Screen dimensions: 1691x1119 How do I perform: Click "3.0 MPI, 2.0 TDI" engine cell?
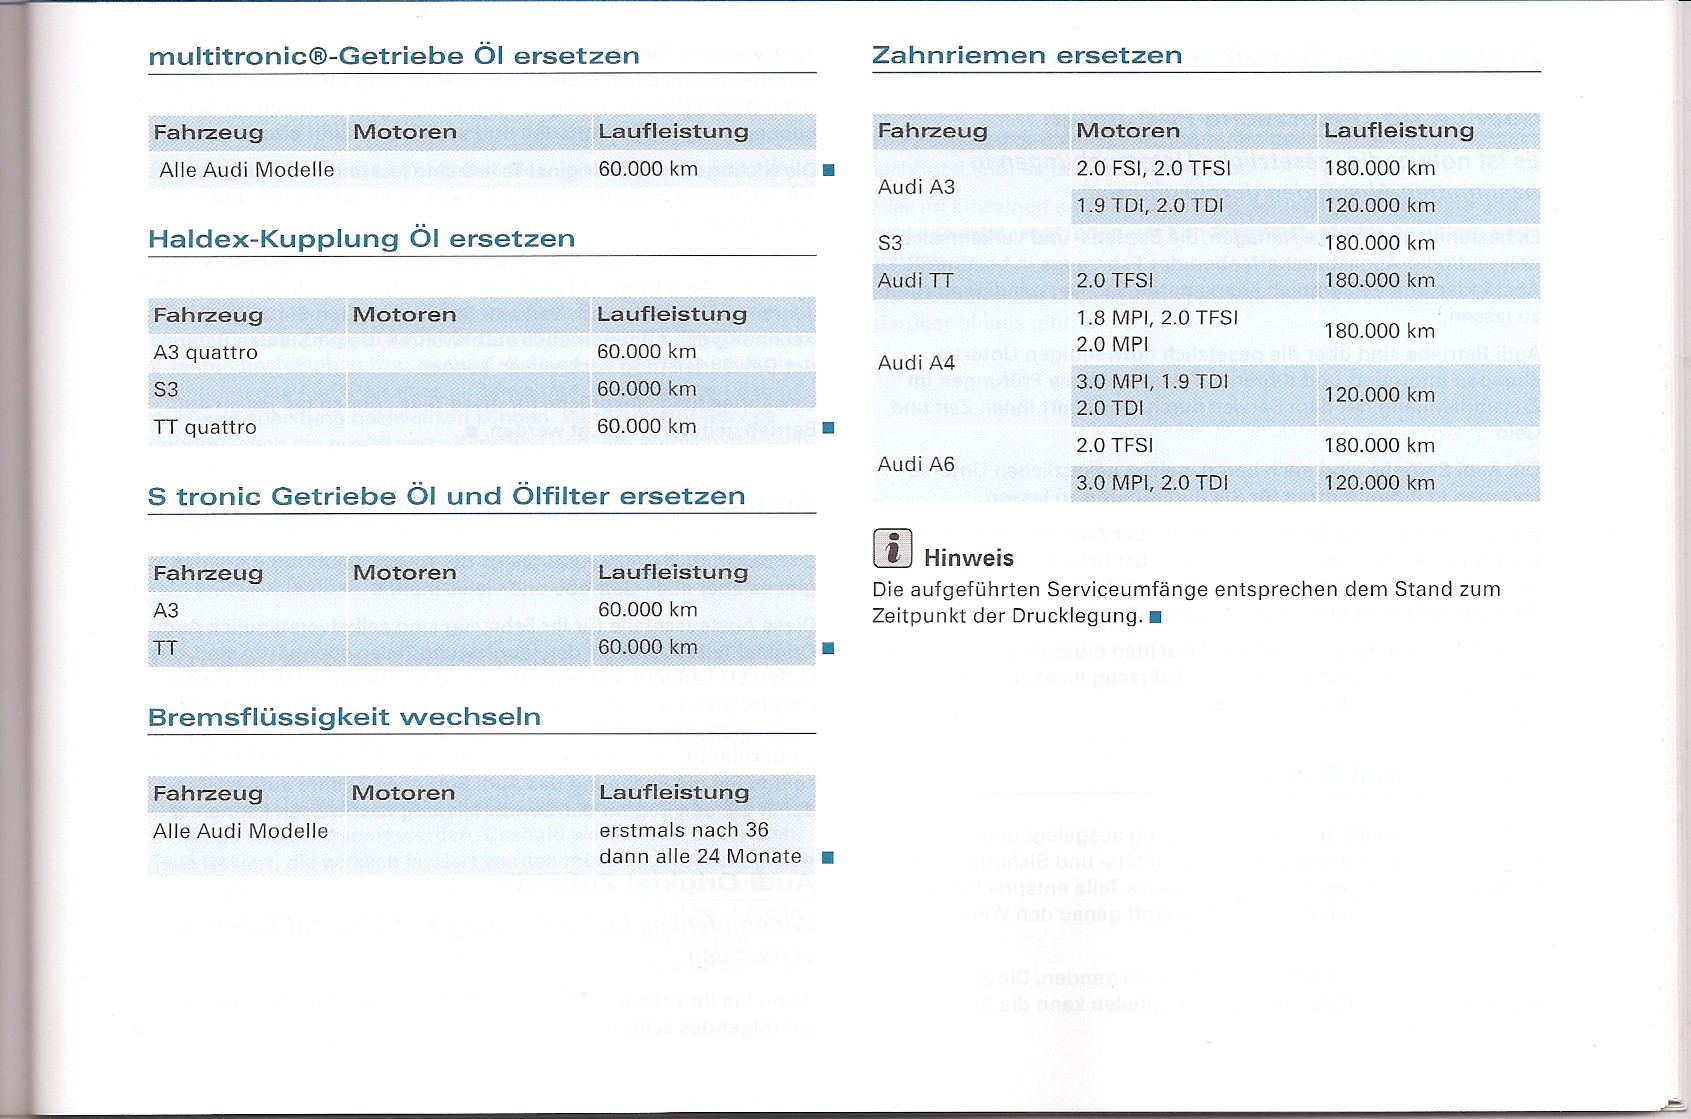point(1152,483)
